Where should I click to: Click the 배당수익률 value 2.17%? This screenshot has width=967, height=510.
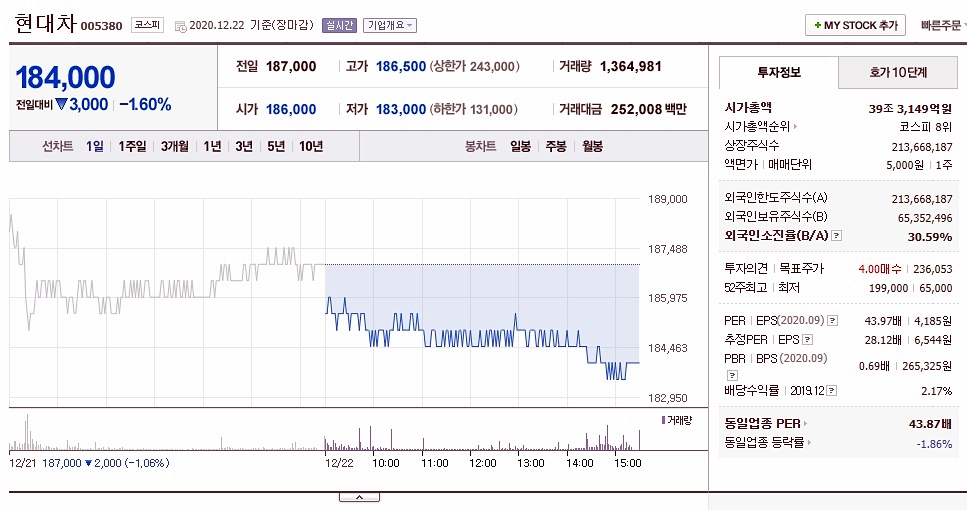pos(936,391)
